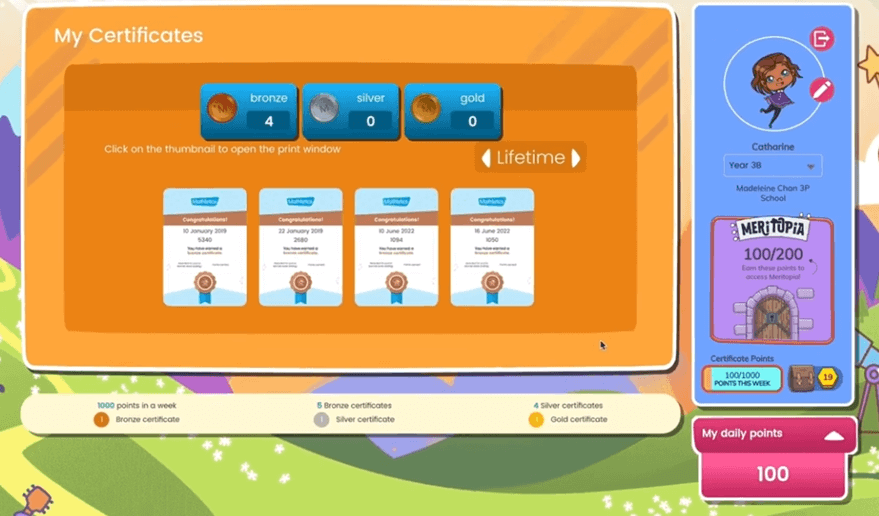Go to next period with right Lifetime arrow
The height and width of the screenshot is (516, 879).
tap(575, 158)
